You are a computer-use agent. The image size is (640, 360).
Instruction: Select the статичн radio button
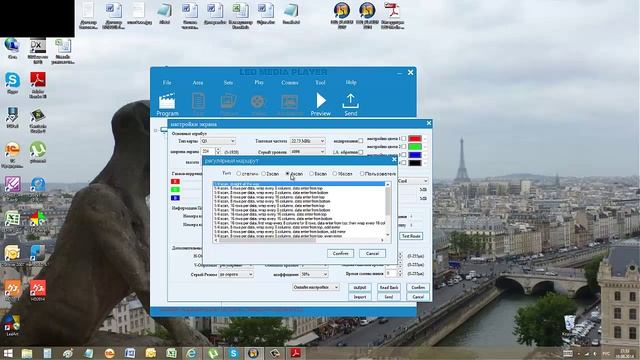tap(239, 174)
